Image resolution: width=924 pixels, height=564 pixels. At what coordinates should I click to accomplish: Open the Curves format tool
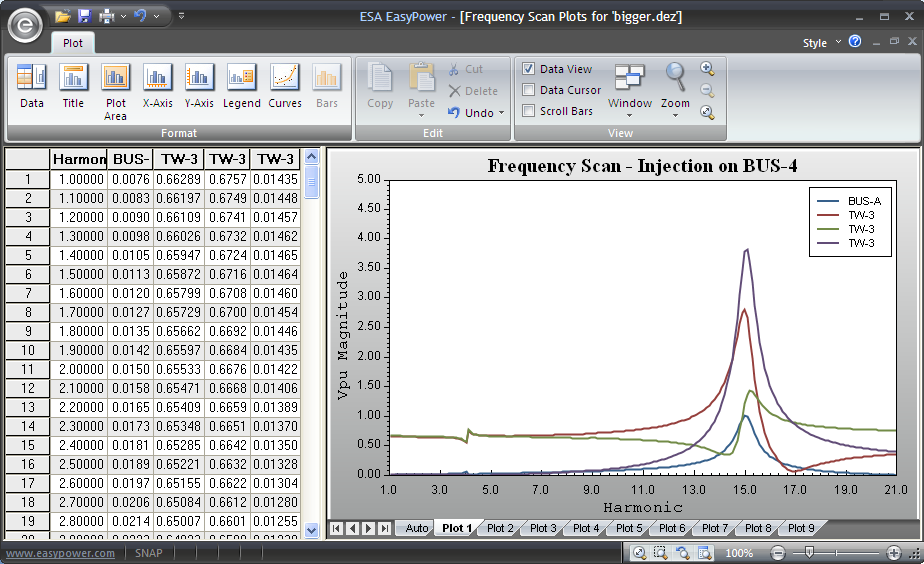coord(285,87)
